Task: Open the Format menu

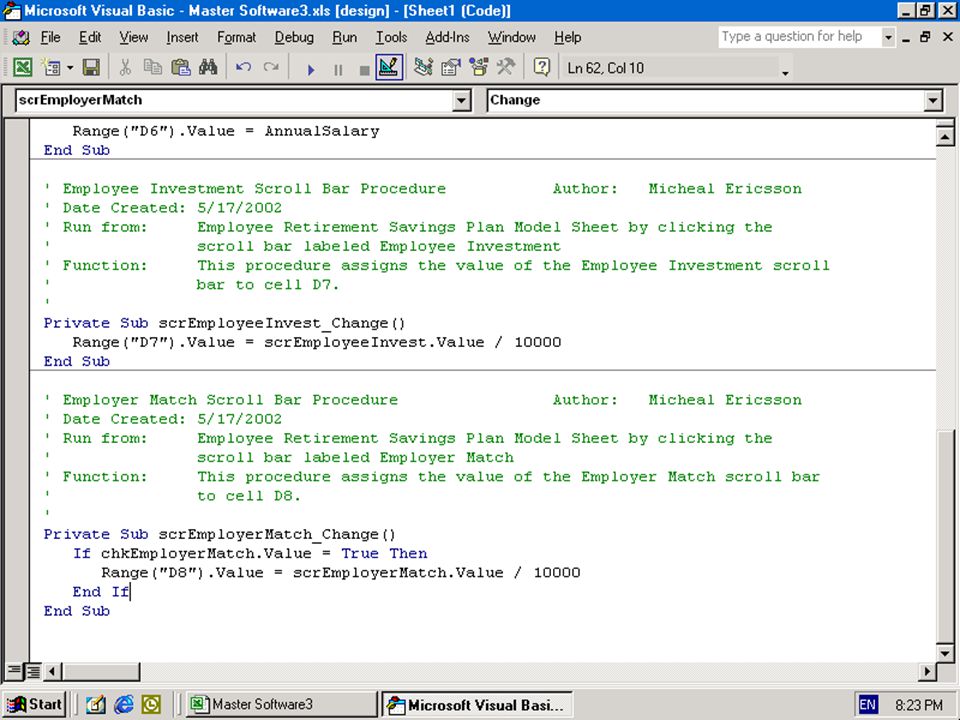Action: point(236,37)
